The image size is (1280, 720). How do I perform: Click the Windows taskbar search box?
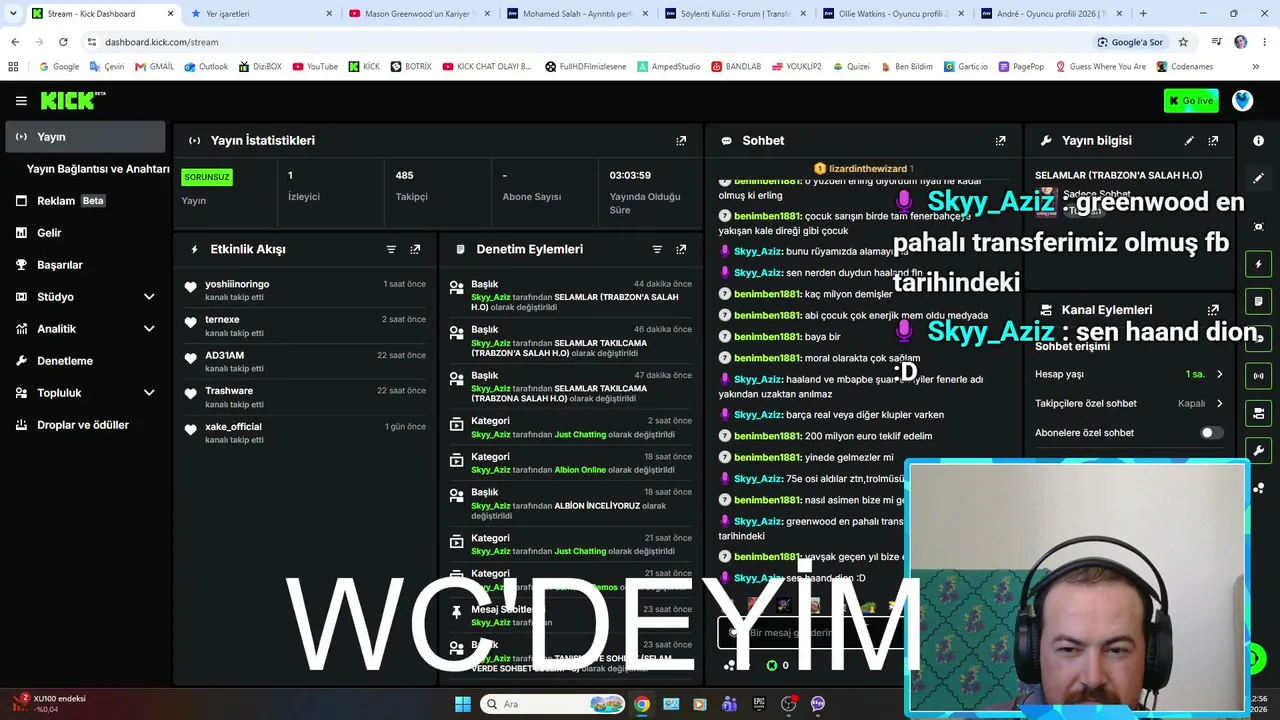[553, 704]
